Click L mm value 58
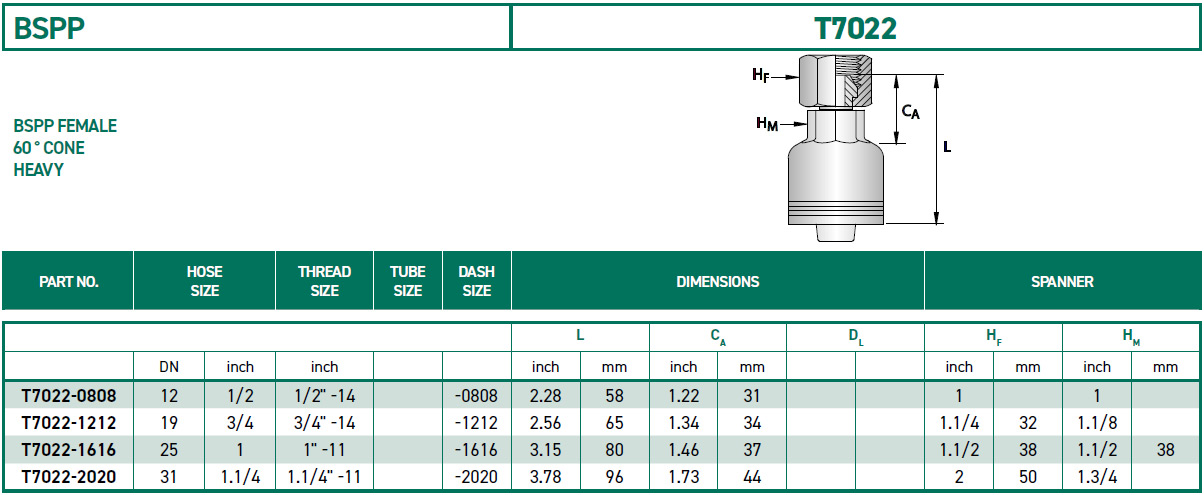The width and height of the screenshot is (1204, 495). pos(614,395)
